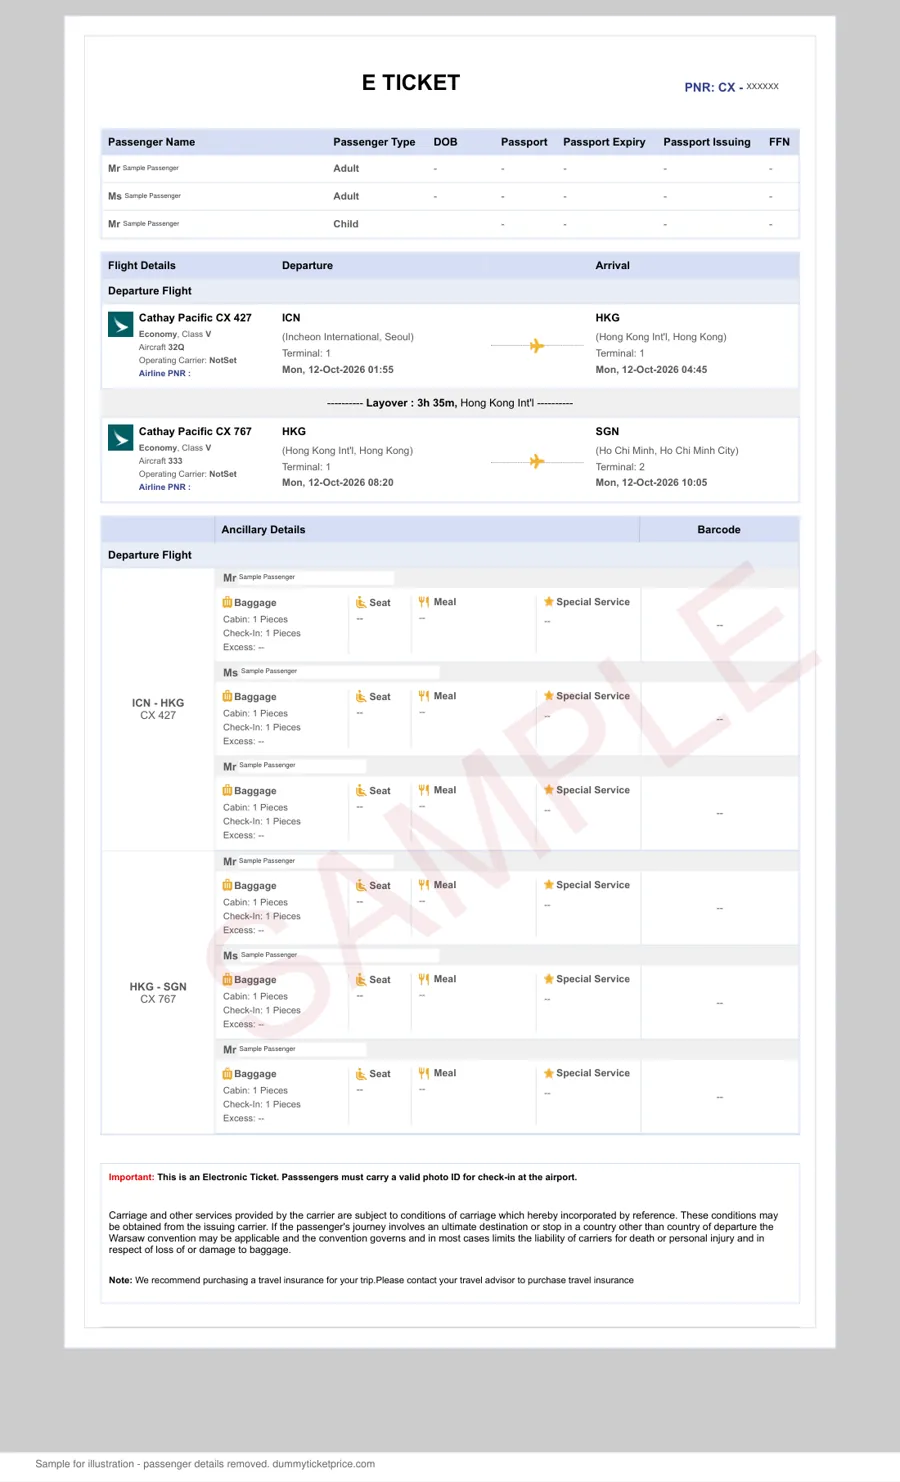The image size is (900, 1482).
Task: Select the Cathay Pacific CX 767 flight name
Action: [195, 432]
